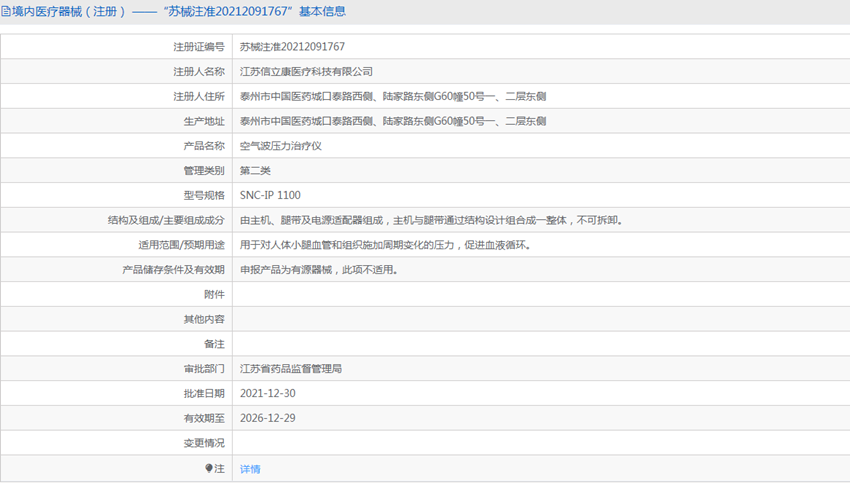
Task: Click approving department 江苏省药品监督管理局
Action: pyautogui.click(x=291, y=369)
